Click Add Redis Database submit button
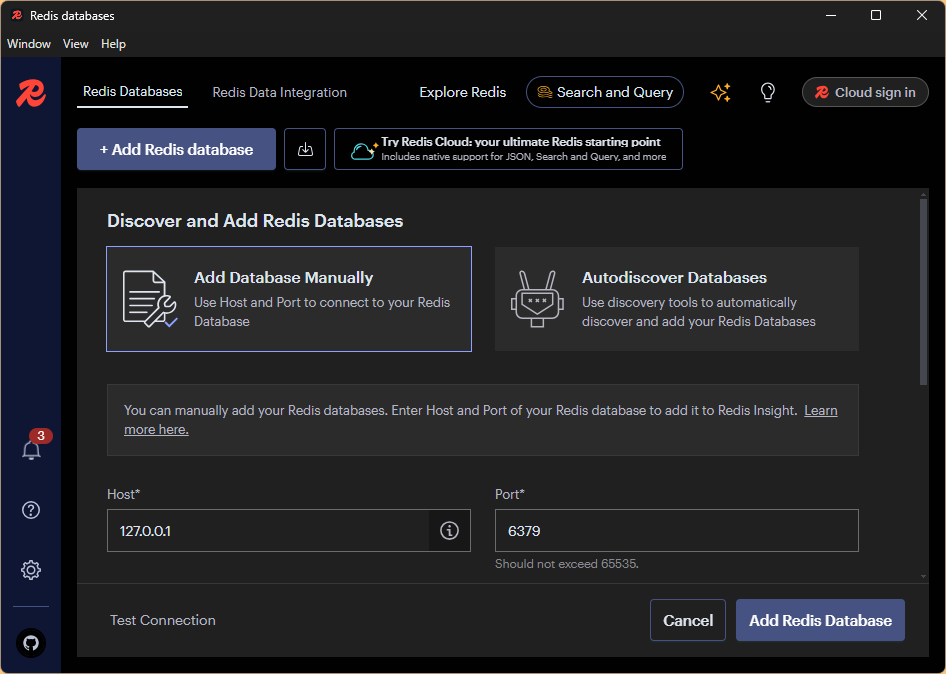The image size is (946, 674). 821,620
